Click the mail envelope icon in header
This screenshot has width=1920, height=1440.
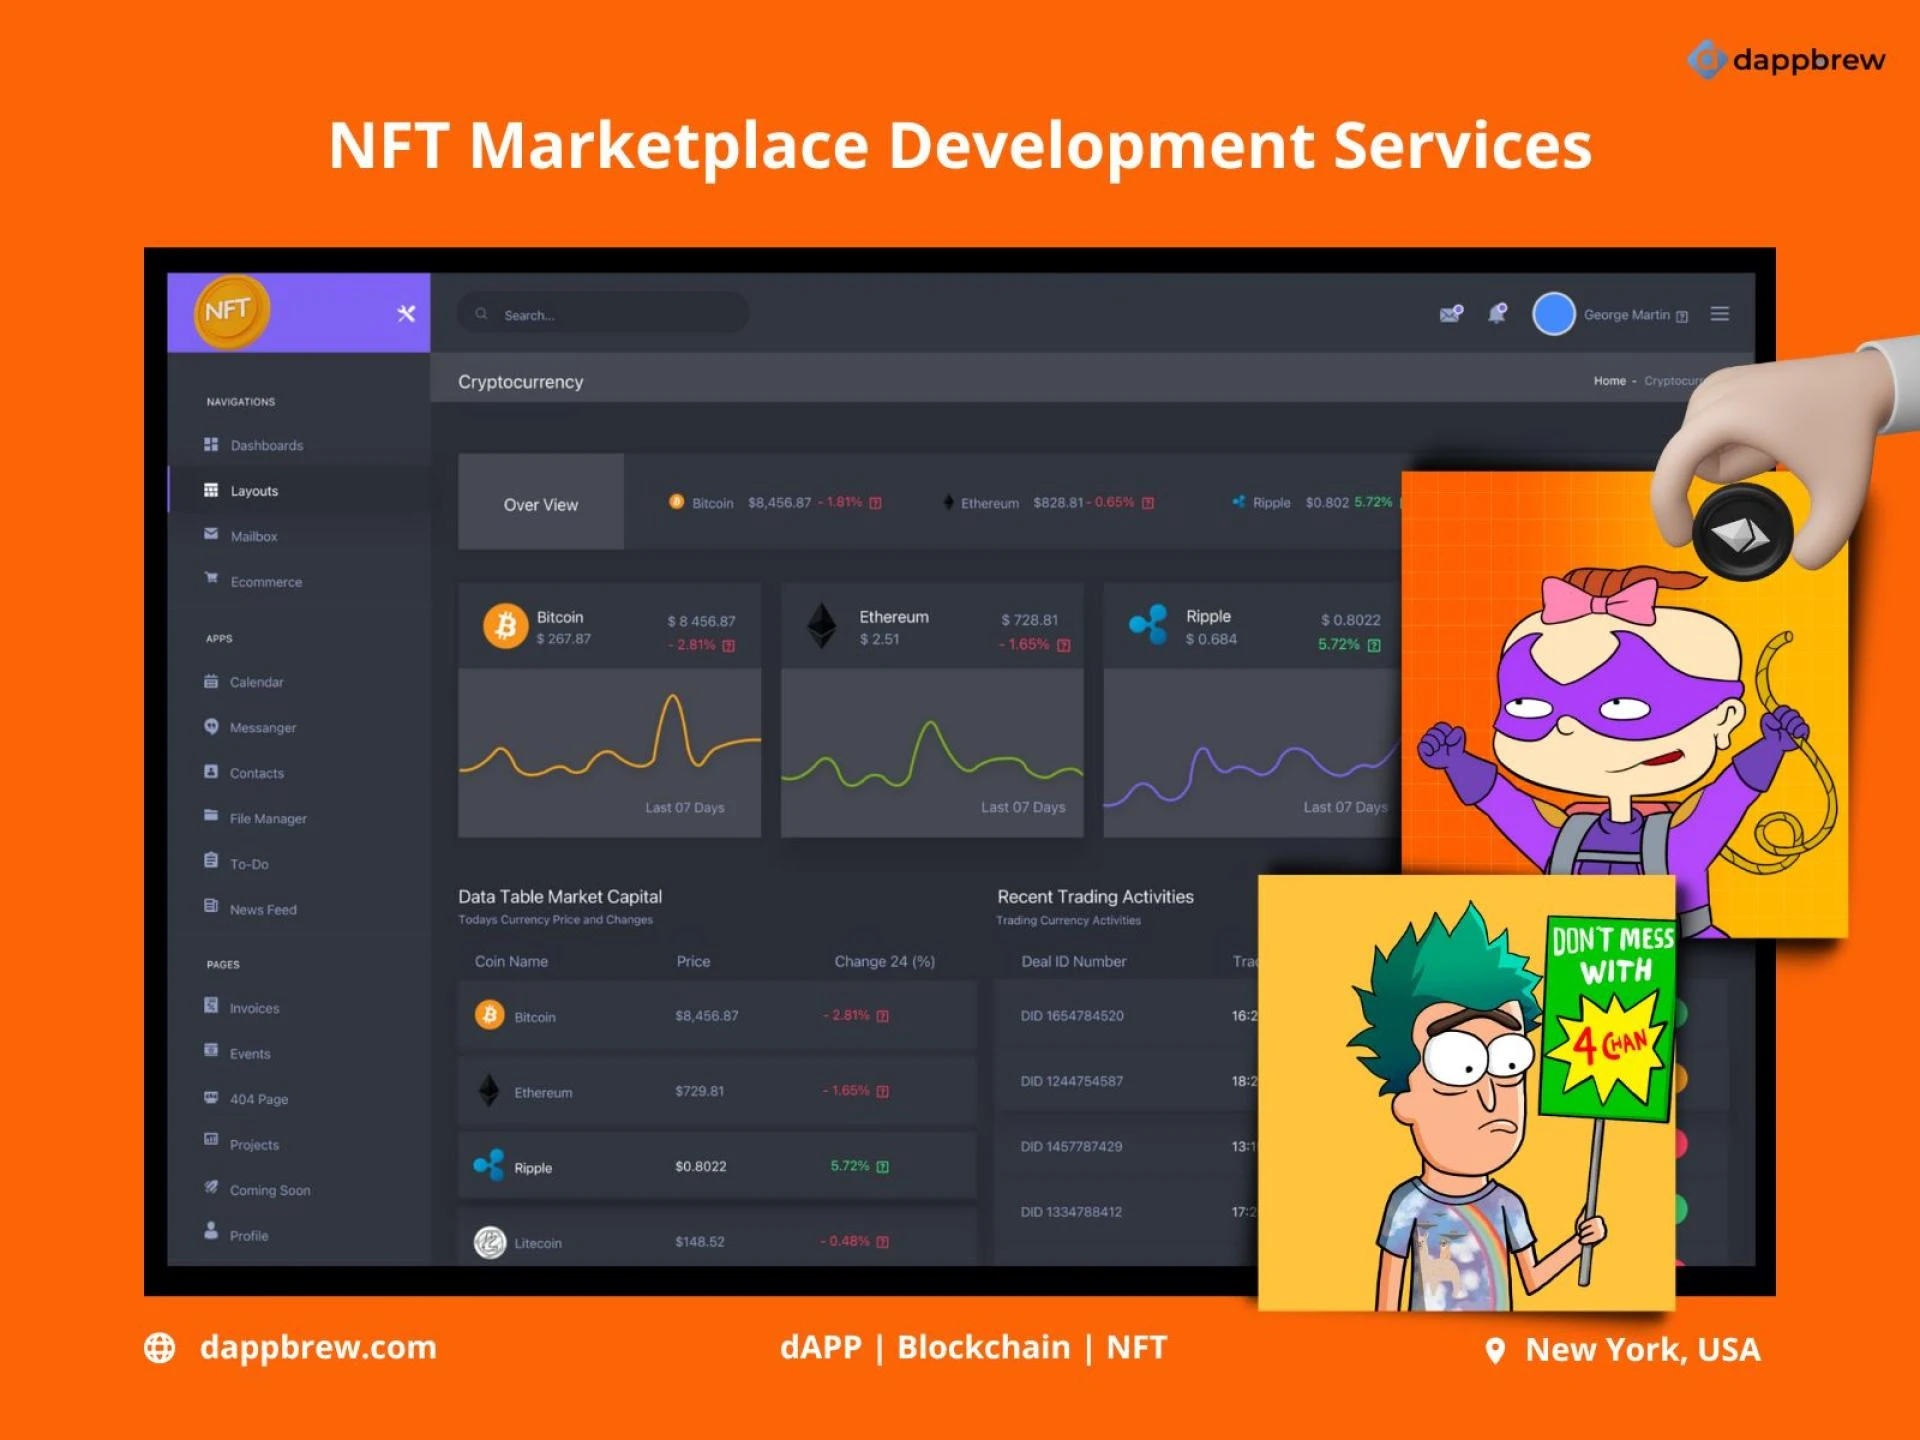tap(1450, 314)
